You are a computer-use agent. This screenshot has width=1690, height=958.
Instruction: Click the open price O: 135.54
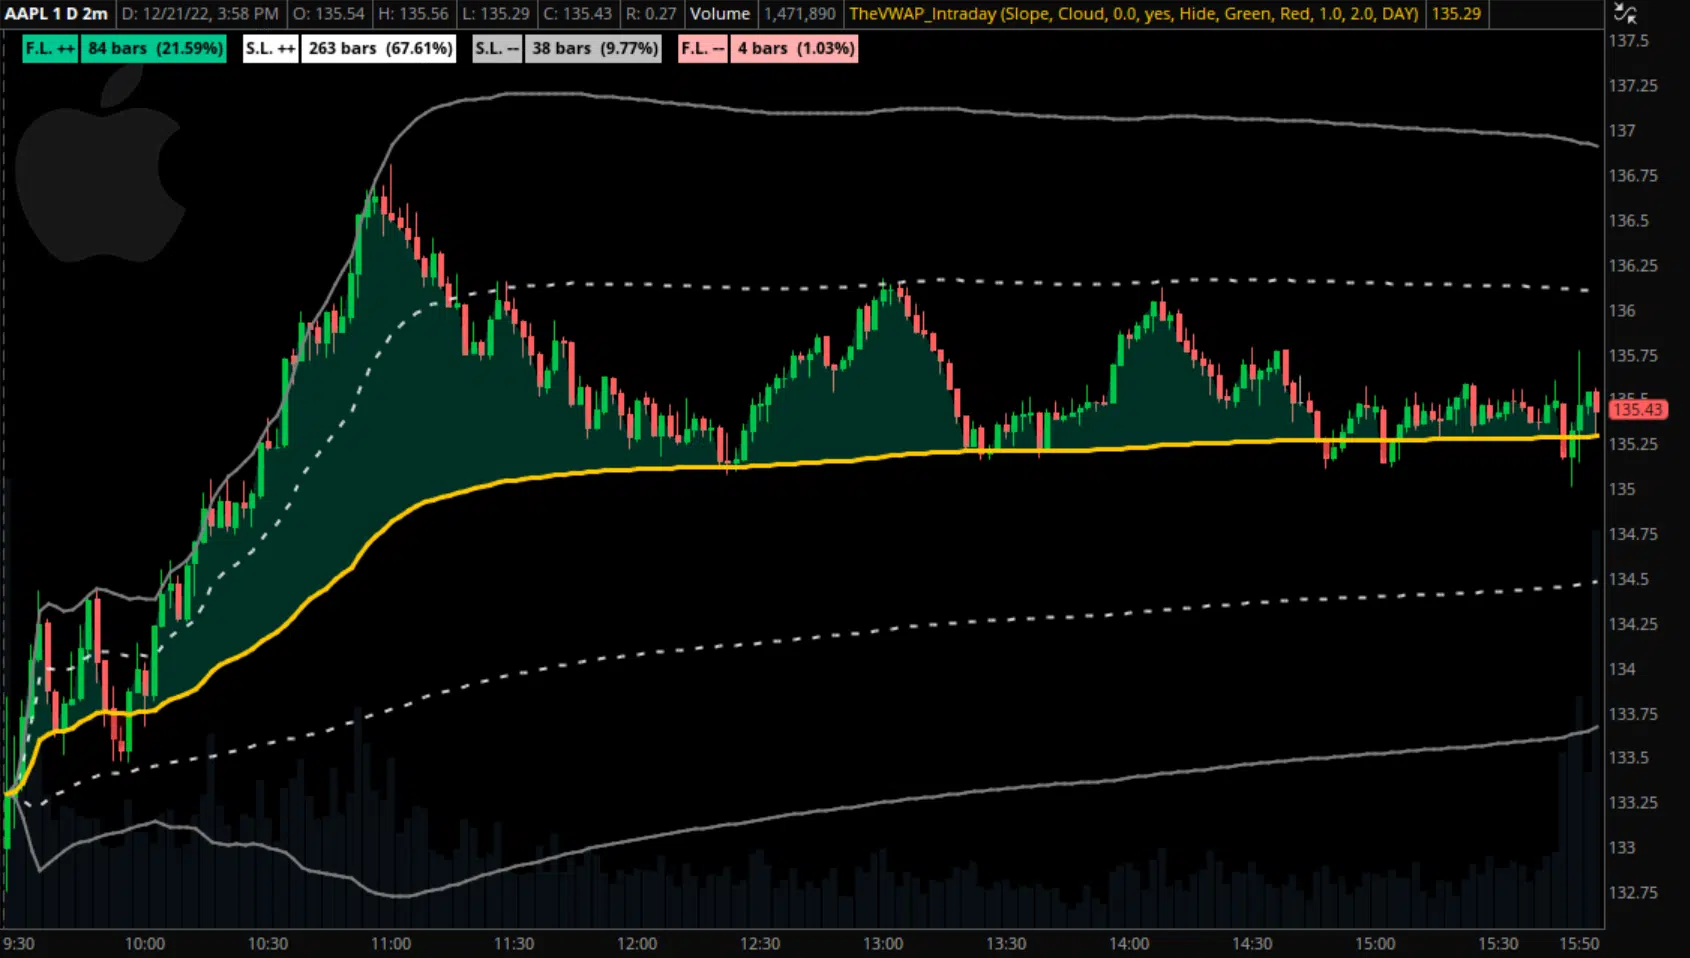[x=328, y=14]
